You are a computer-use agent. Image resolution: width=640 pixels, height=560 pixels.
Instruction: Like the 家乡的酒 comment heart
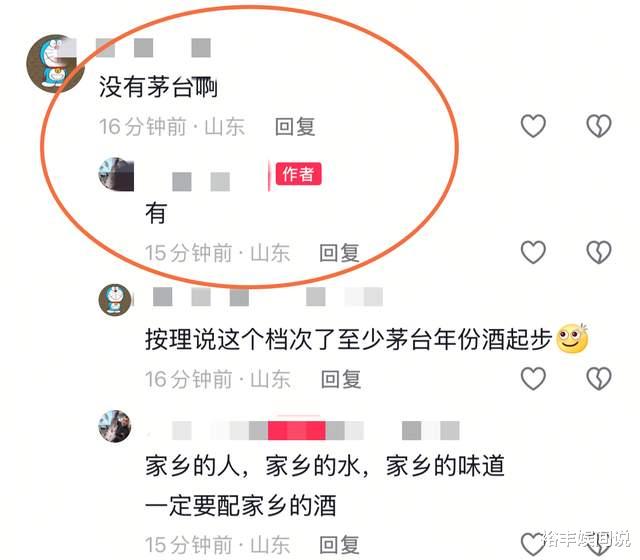click(x=533, y=545)
